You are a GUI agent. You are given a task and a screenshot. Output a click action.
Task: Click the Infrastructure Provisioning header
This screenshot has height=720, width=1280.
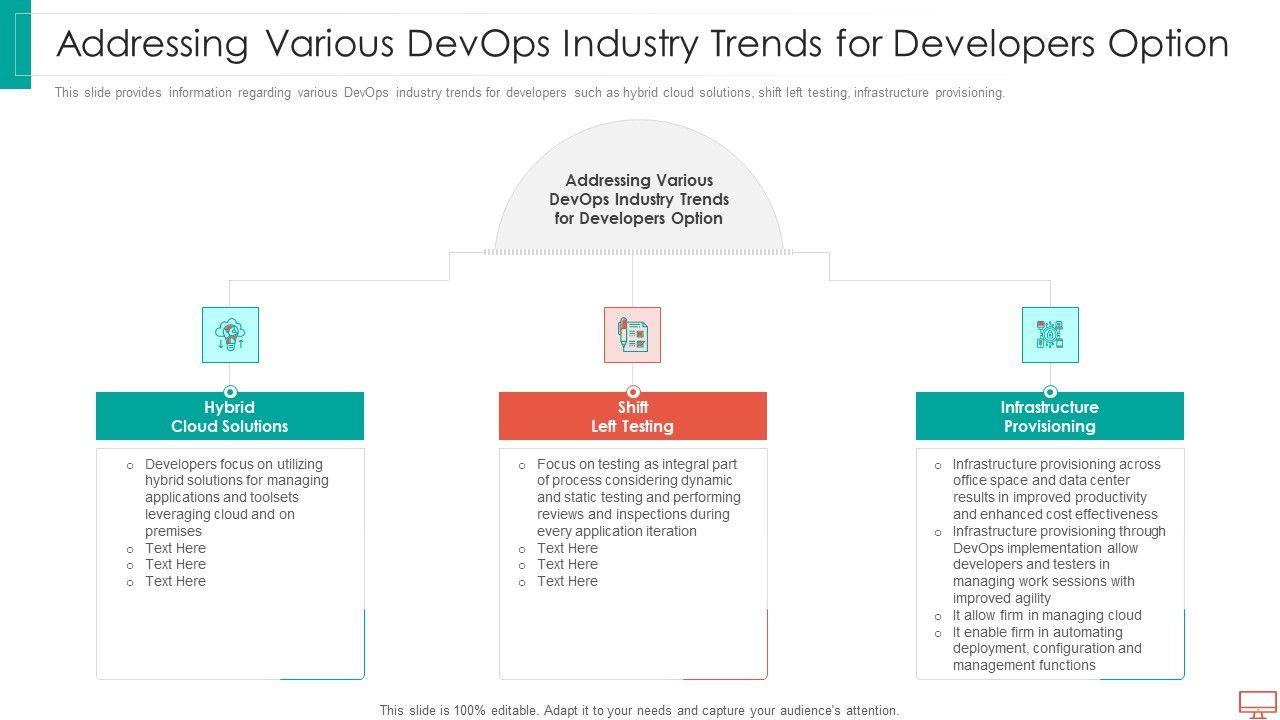pos(1050,417)
